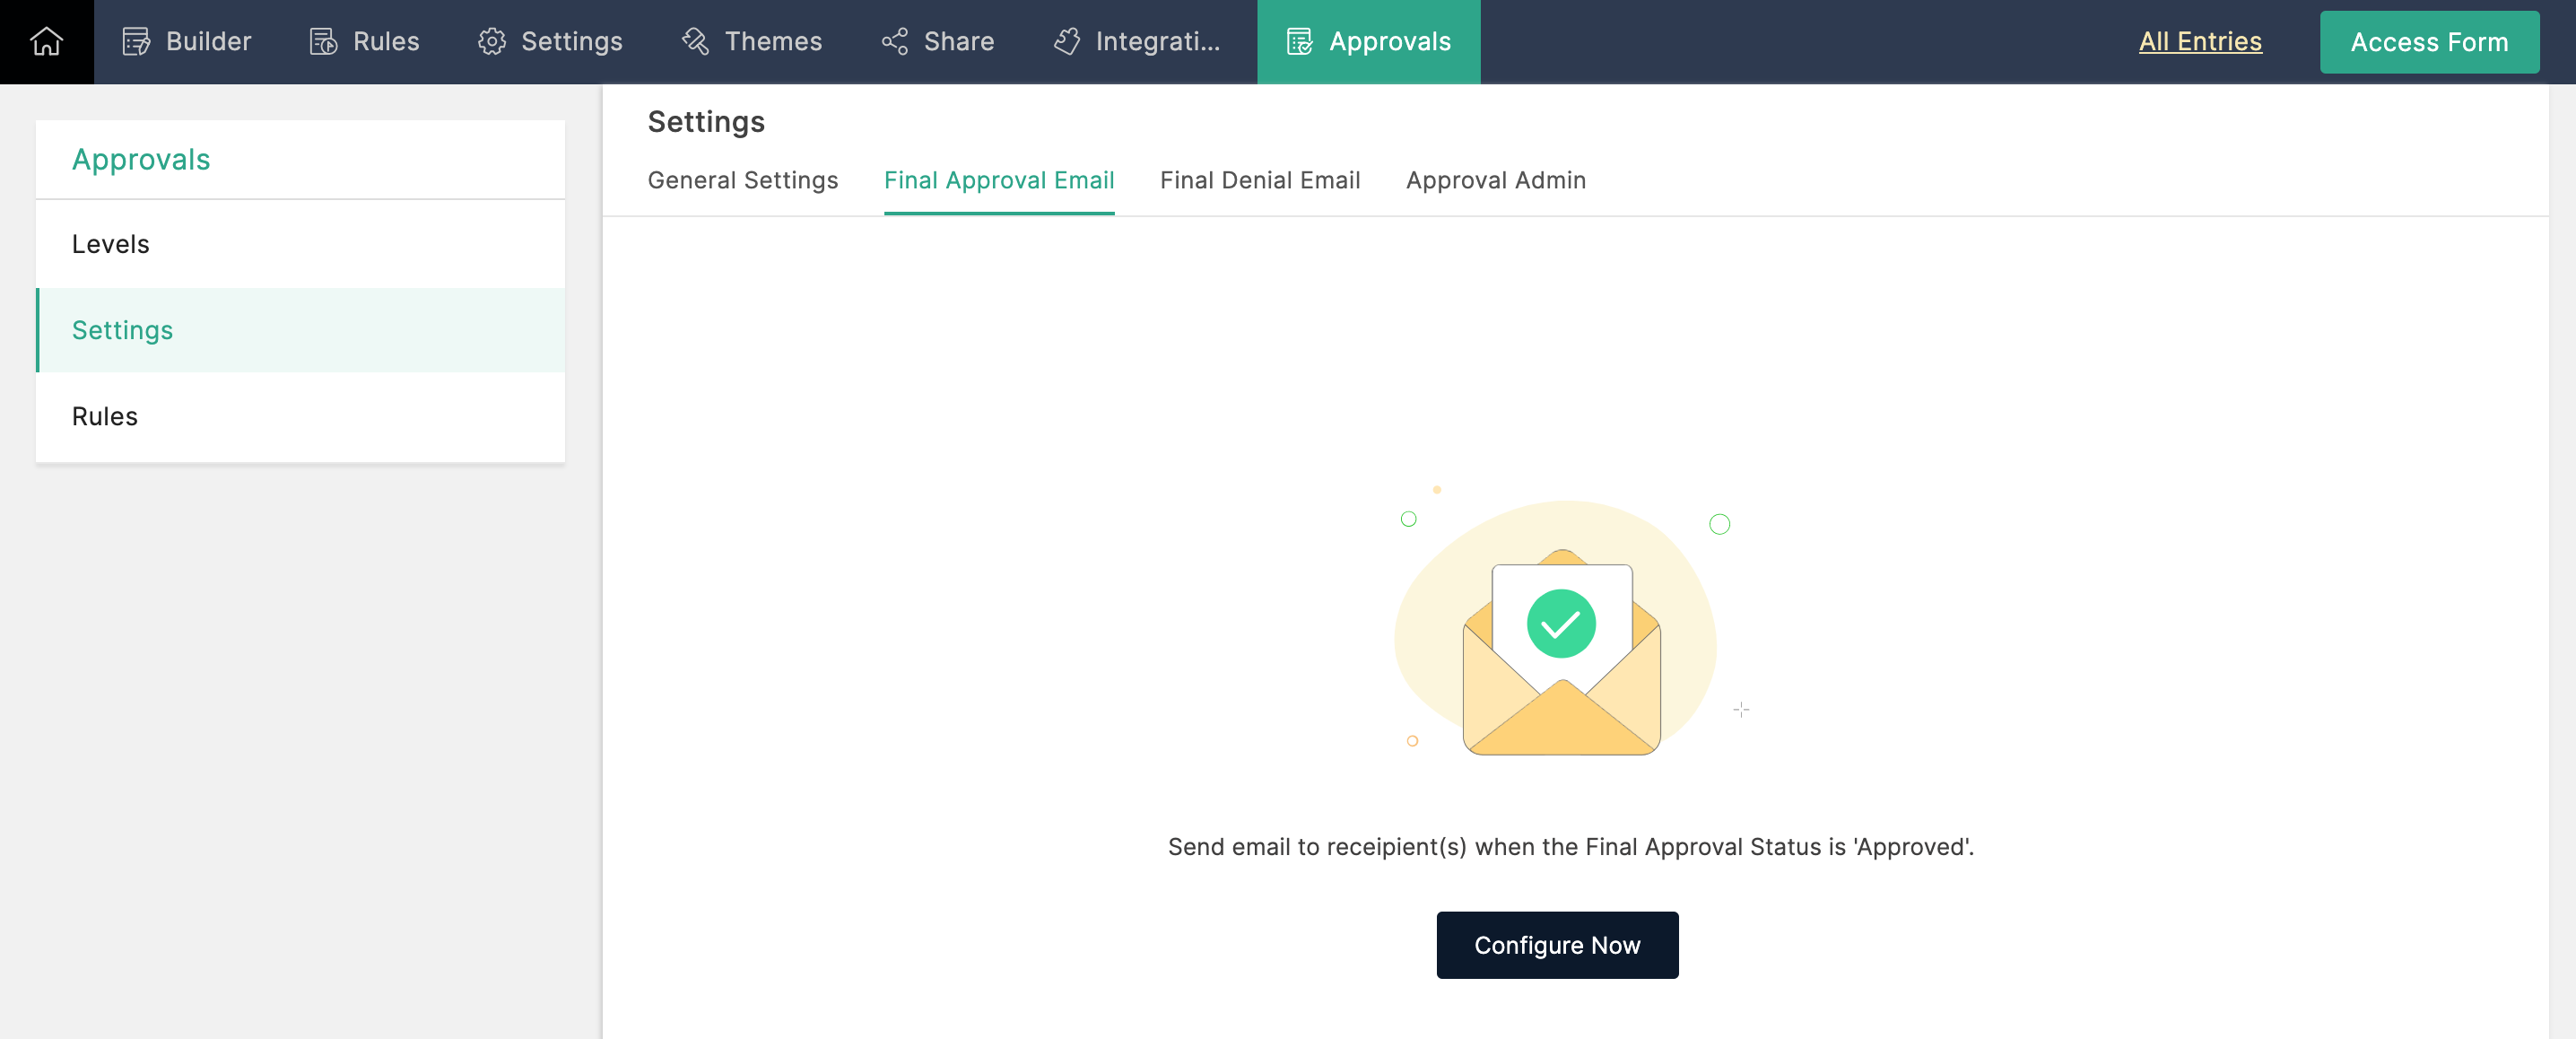Select the Settings section in sidebar
The image size is (2576, 1039).
tap(300, 330)
